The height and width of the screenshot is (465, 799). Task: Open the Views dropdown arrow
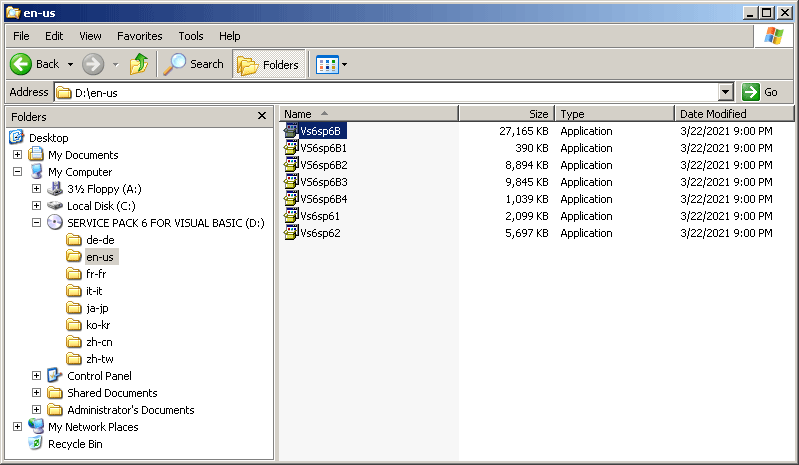coord(344,65)
